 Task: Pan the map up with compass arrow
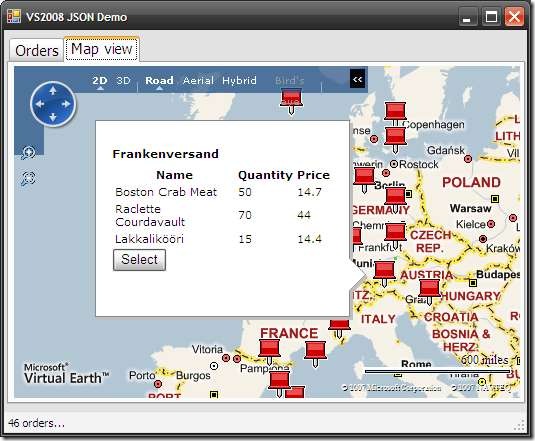53,91
